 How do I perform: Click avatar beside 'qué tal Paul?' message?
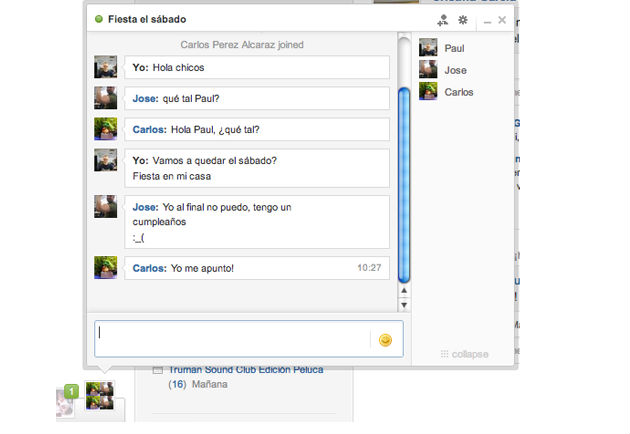click(106, 98)
